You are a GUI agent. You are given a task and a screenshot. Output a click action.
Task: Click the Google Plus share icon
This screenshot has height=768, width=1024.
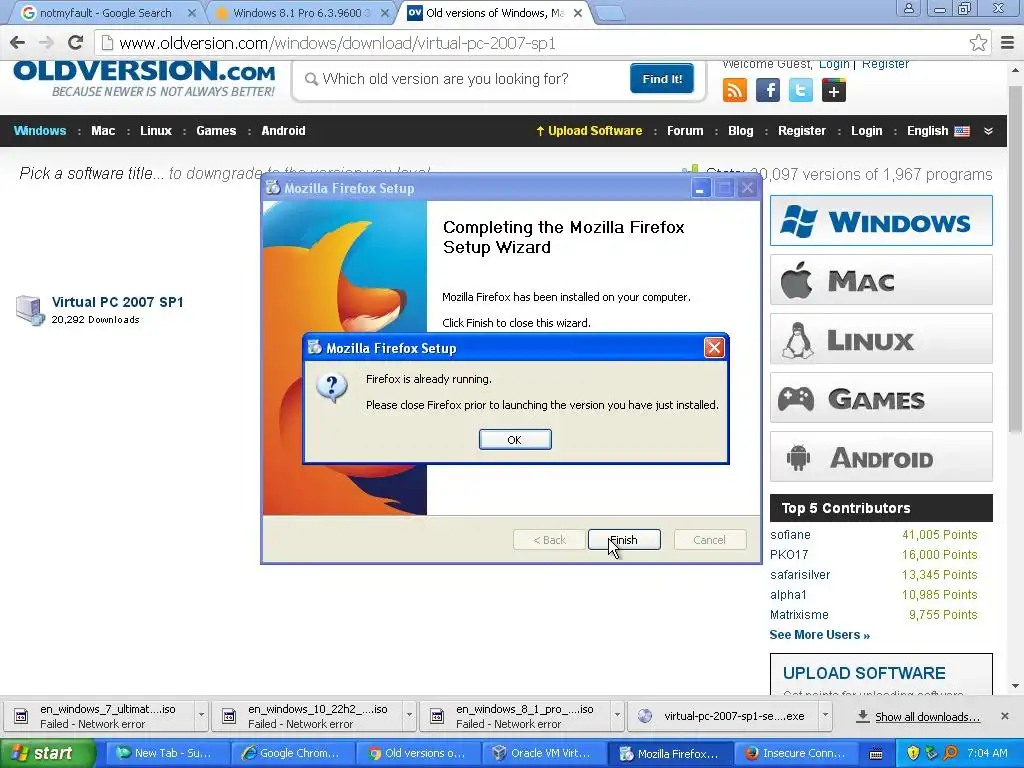833,90
